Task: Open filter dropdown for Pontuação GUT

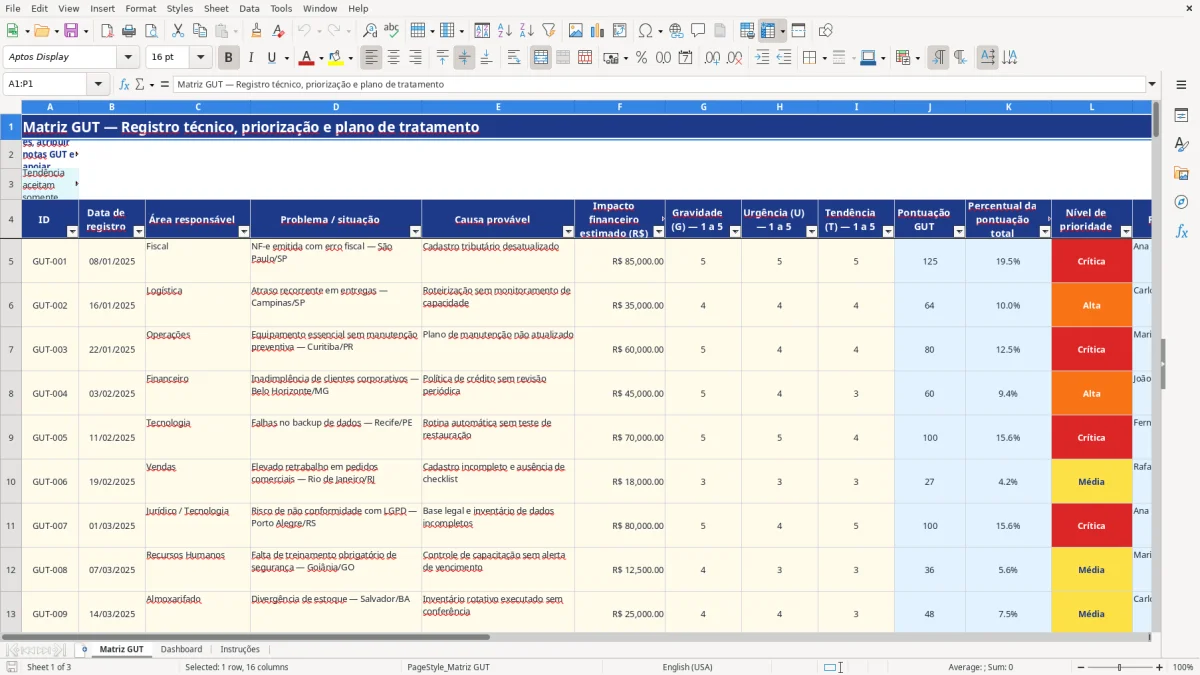Action: coord(959,232)
